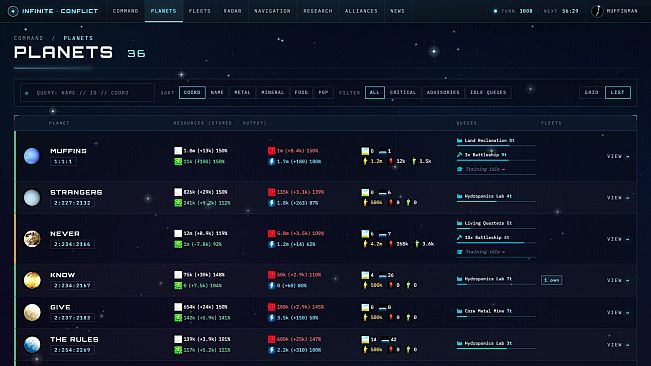Click the white metal icon in Muffins row

(178, 151)
